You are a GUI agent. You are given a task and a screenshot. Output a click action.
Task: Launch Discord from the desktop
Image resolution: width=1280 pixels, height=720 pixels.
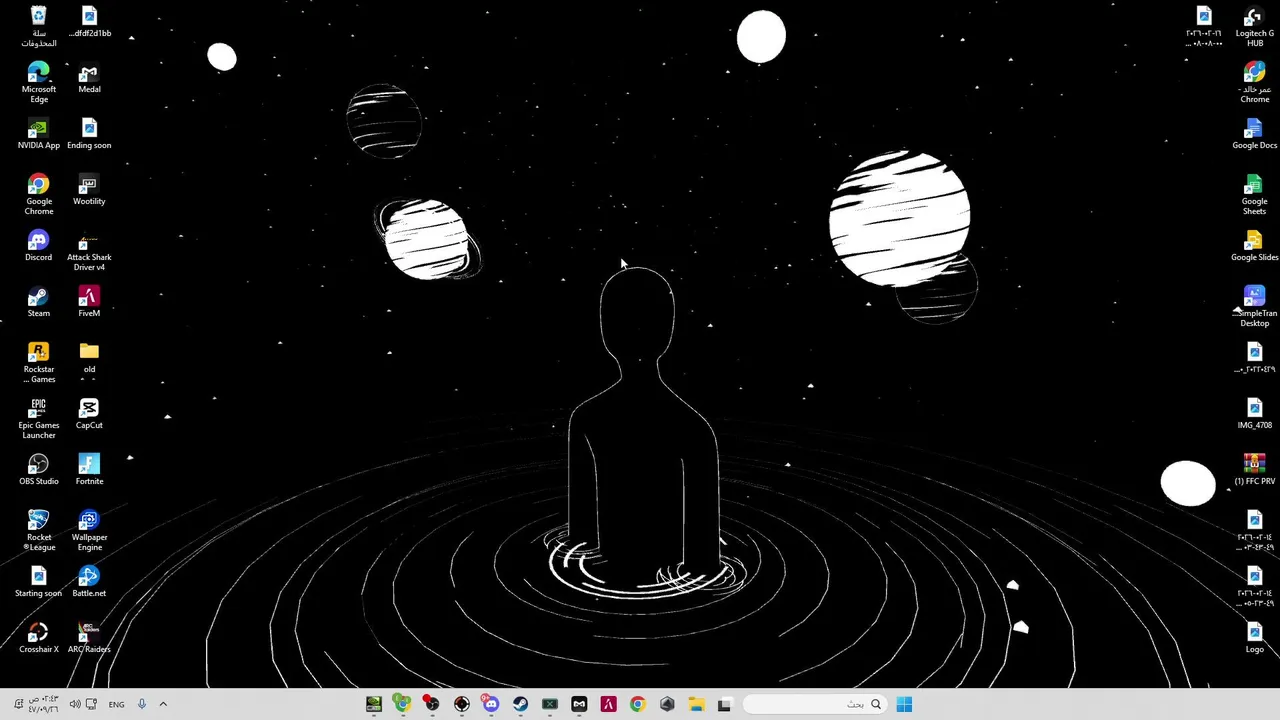38,245
